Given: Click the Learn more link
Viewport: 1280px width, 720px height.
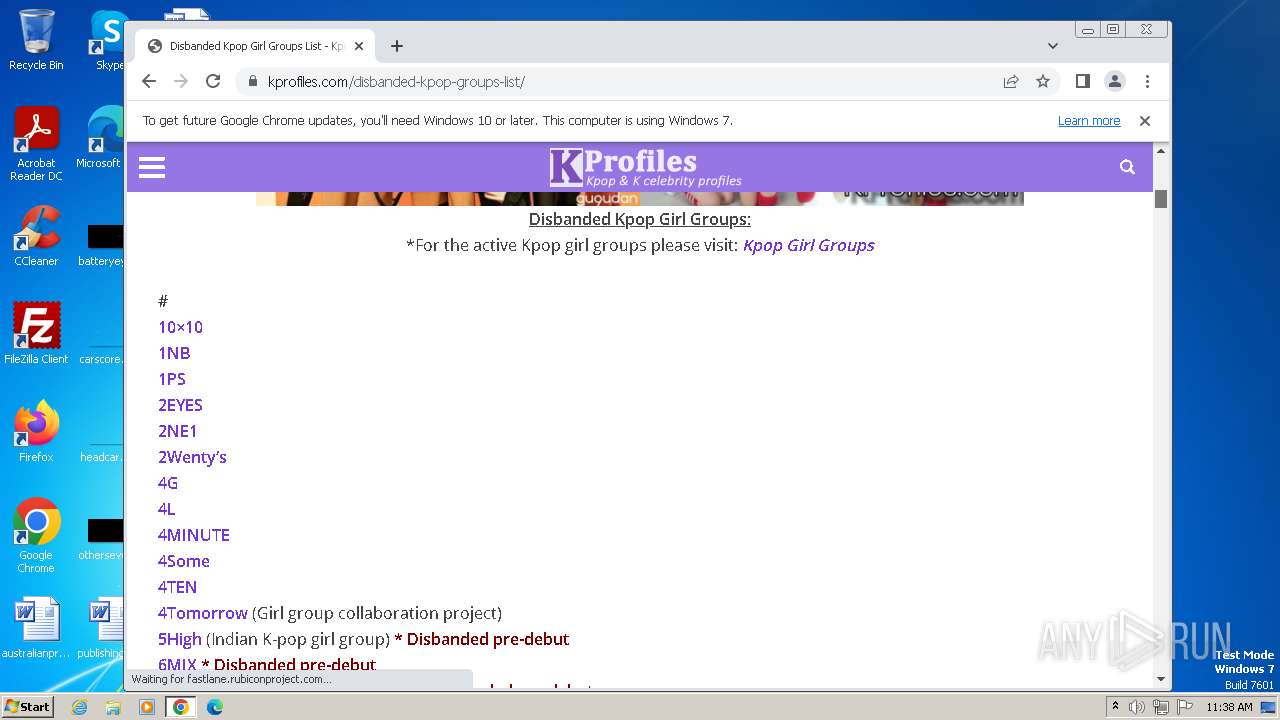Looking at the screenshot, I should pyautogui.click(x=1089, y=120).
